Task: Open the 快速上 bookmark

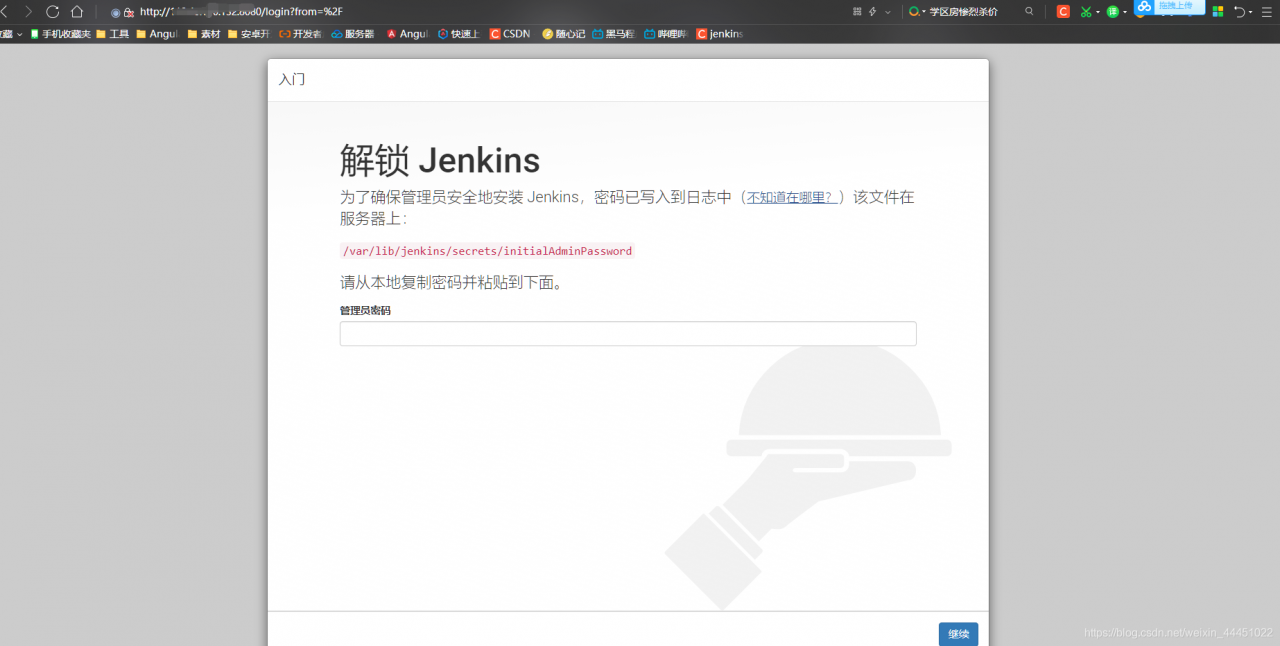Action: pos(459,34)
